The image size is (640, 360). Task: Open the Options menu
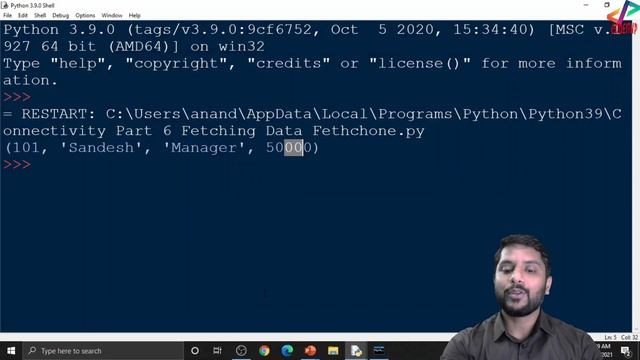click(x=85, y=16)
